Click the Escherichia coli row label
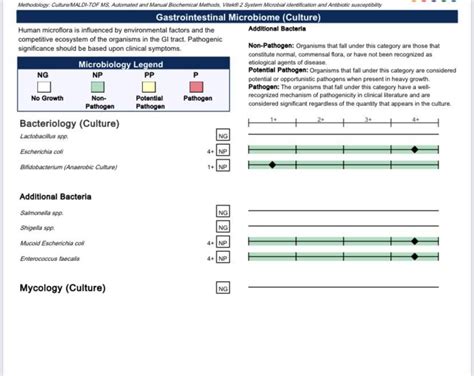 point(41,152)
